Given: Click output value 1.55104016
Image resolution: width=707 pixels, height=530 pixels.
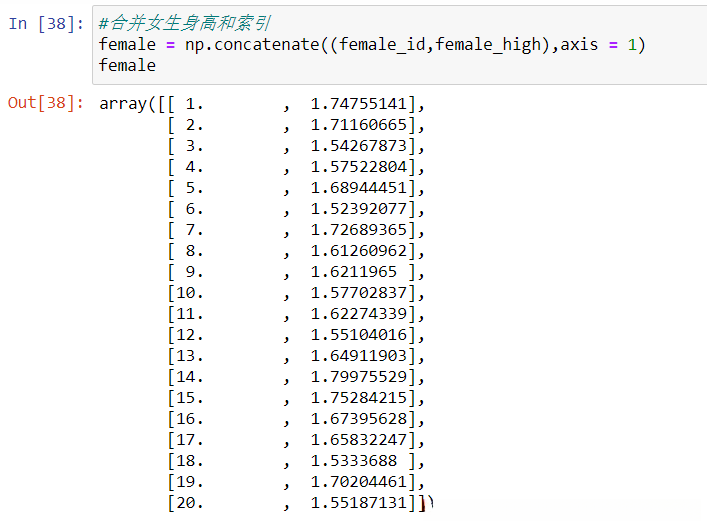Looking at the screenshot, I should (358, 335).
